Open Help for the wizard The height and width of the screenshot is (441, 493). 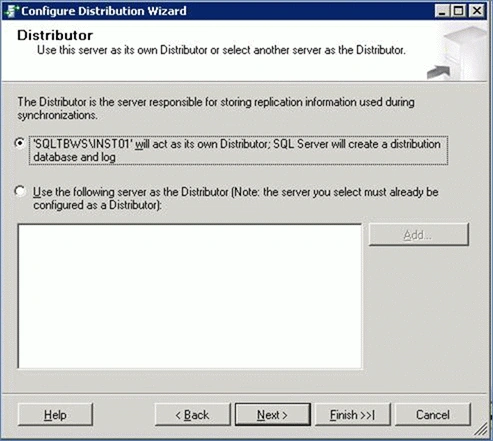pyautogui.click(x=55, y=415)
